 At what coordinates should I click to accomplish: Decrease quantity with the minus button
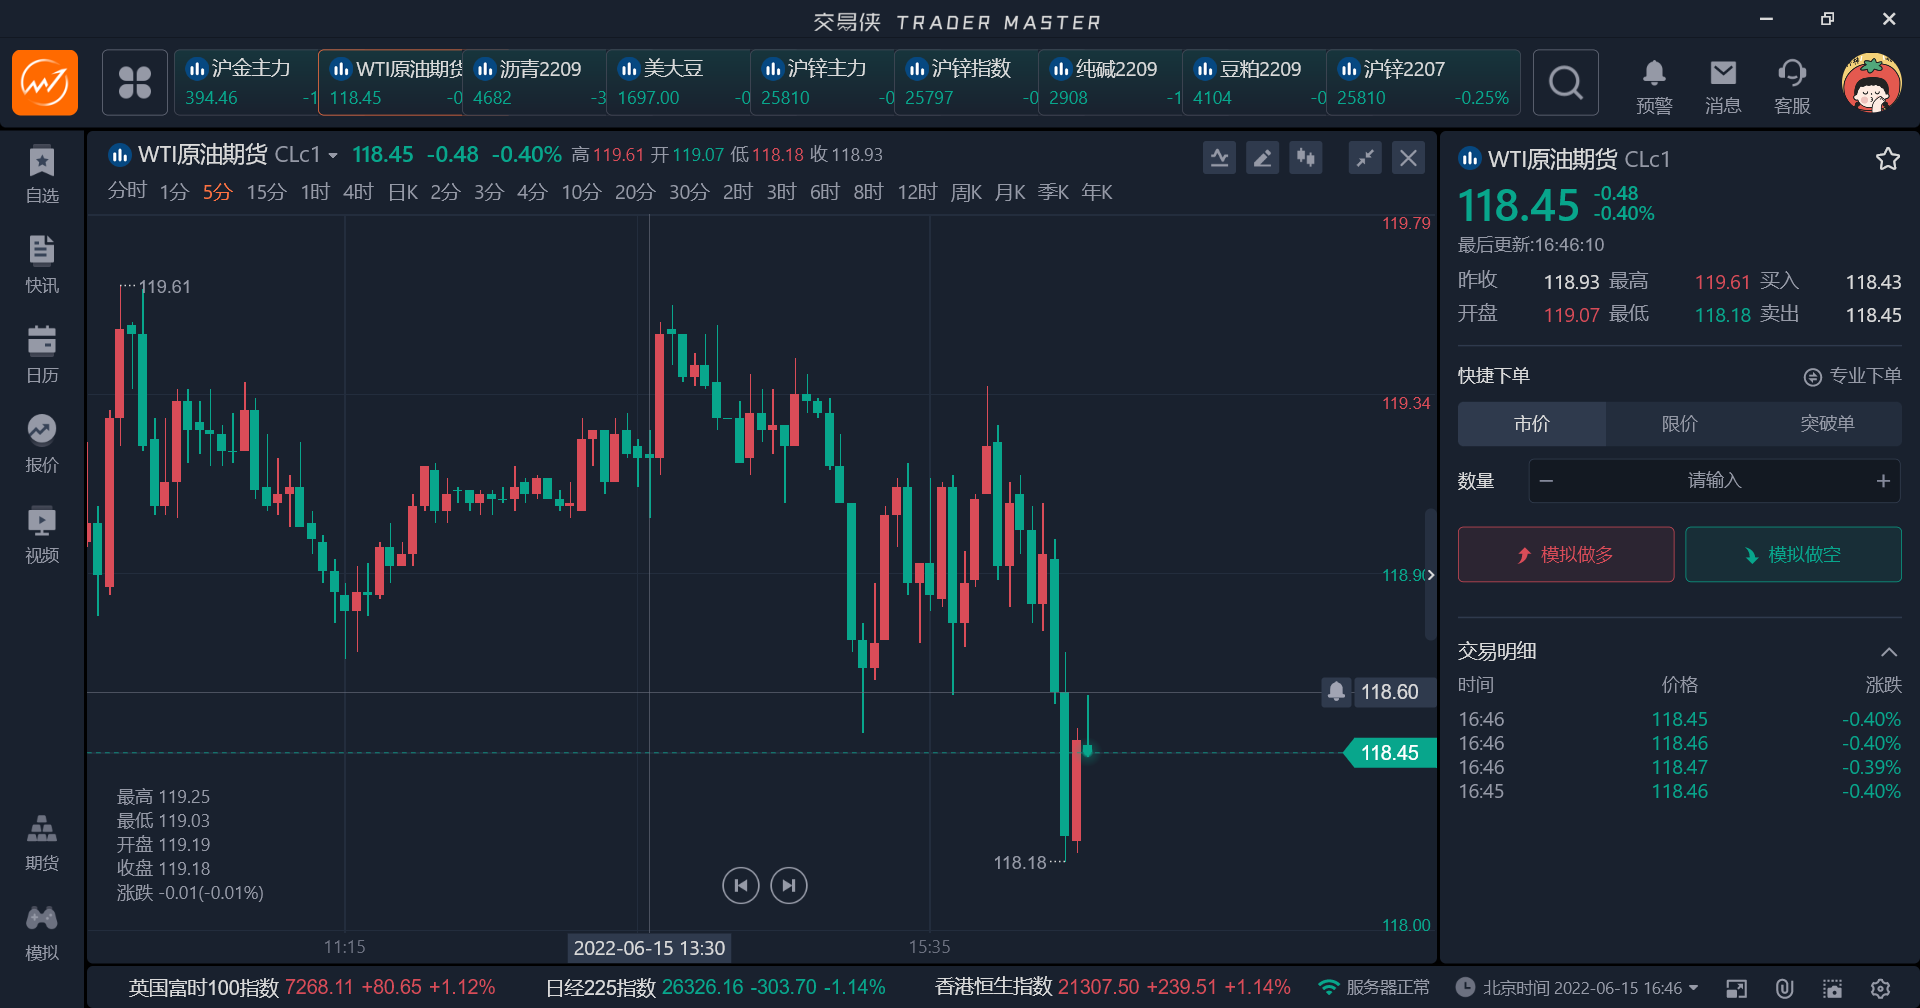(1546, 481)
